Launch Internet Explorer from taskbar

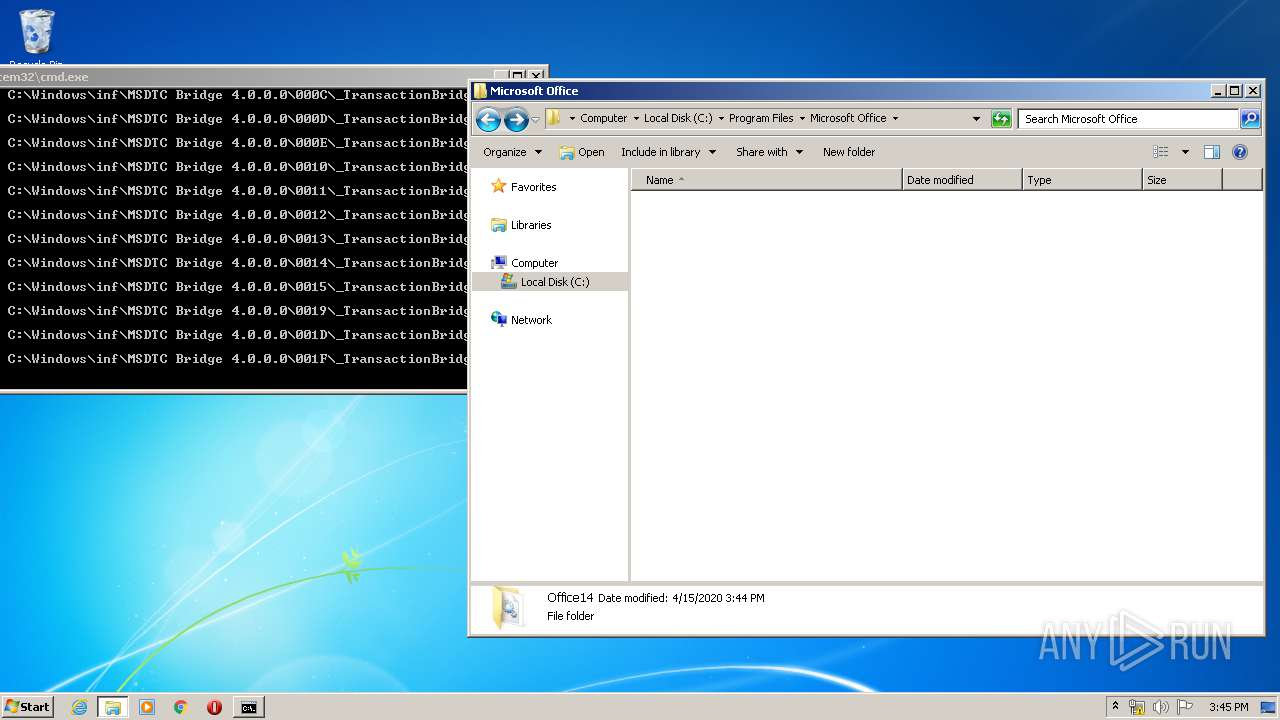(x=79, y=707)
